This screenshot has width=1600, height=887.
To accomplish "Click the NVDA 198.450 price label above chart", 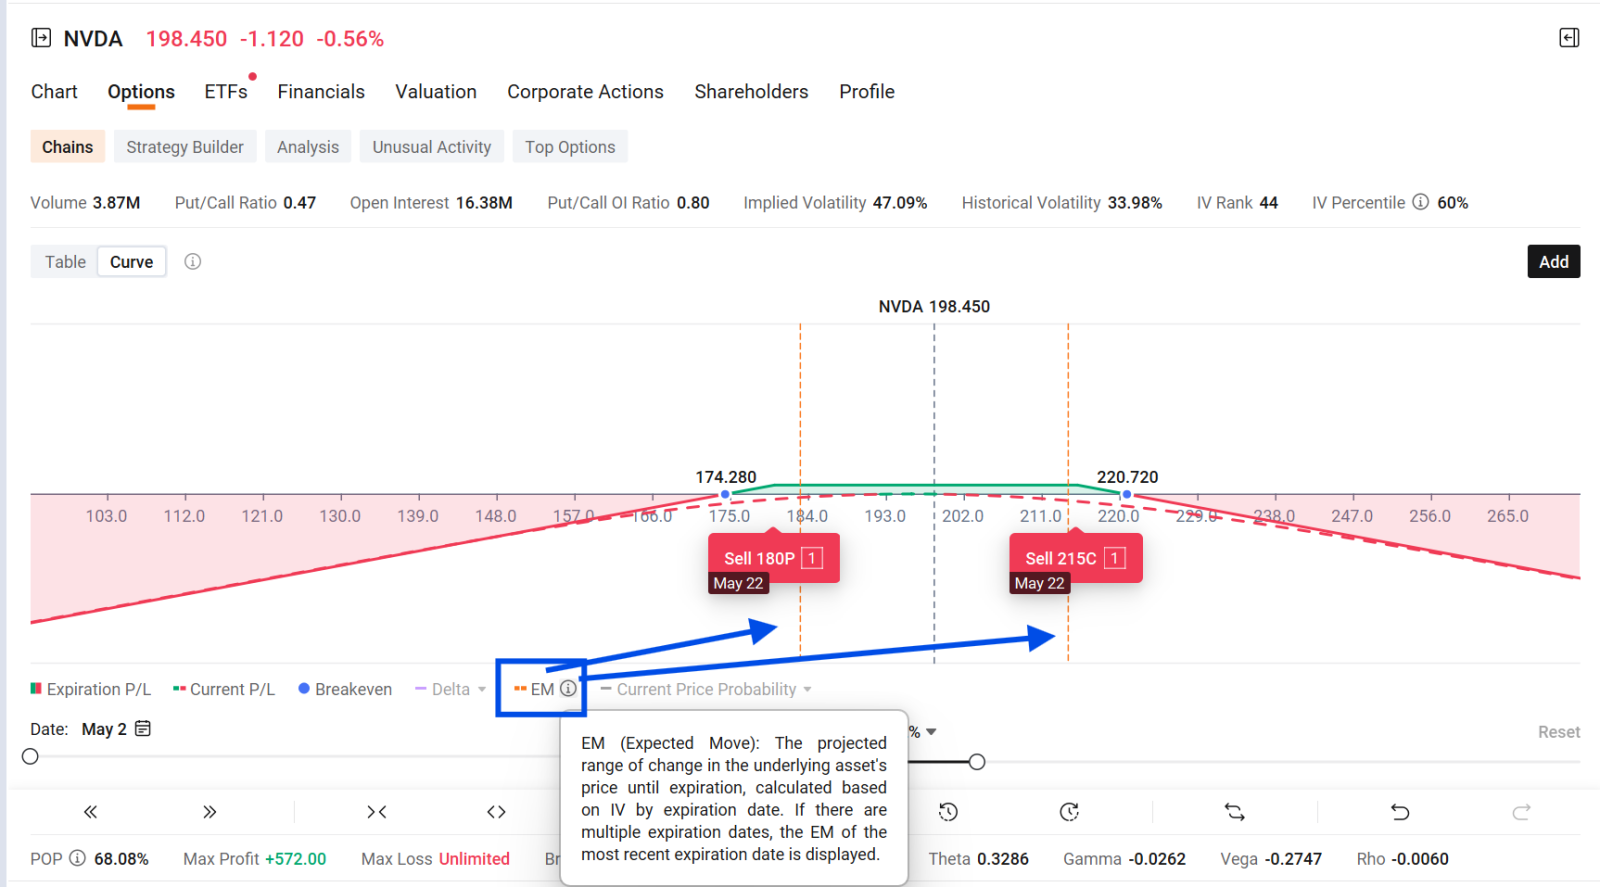I will click(934, 306).
